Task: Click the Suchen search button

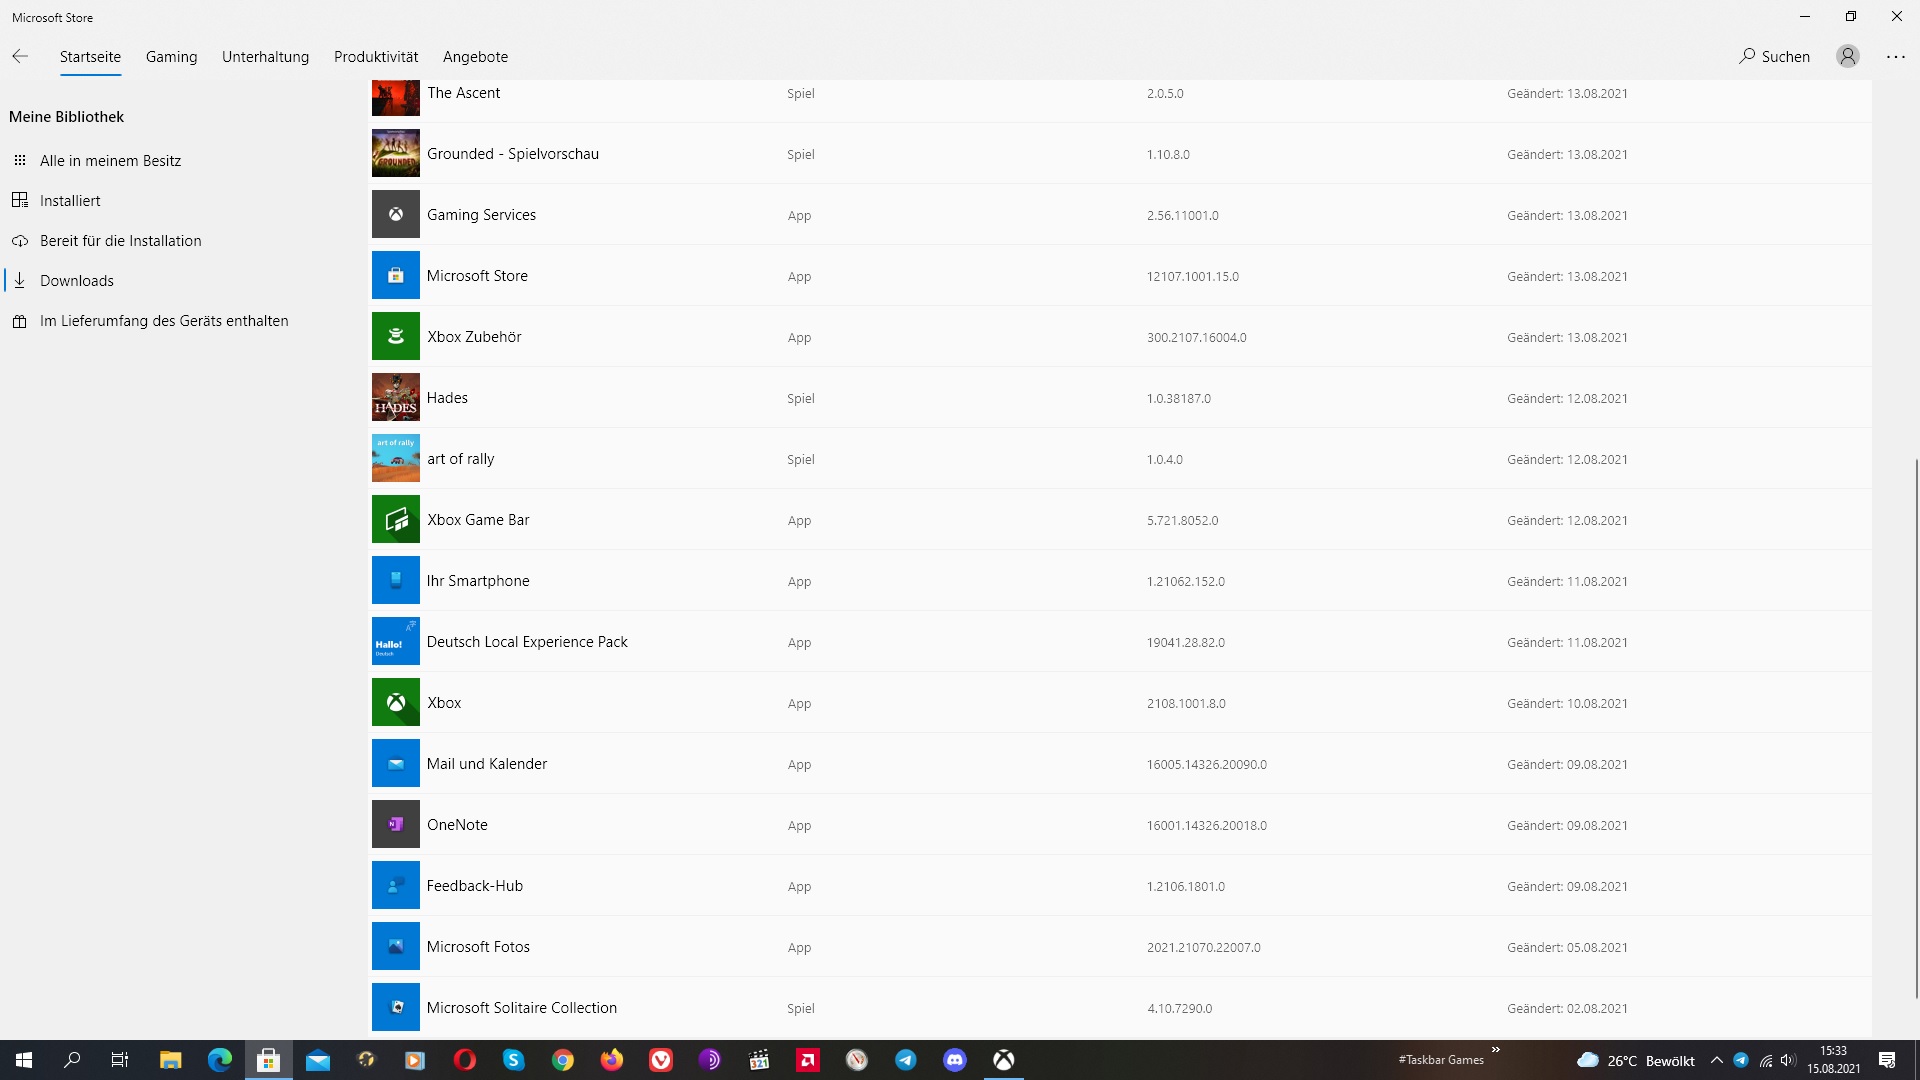Action: (x=1774, y=57)
